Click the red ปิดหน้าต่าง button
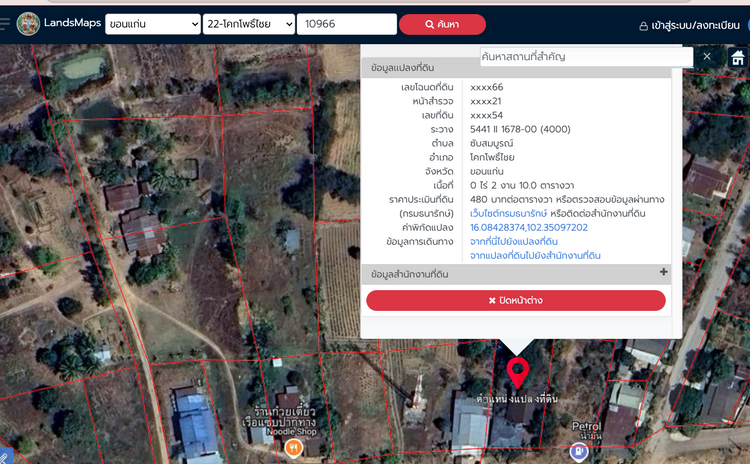Screen dimensions: 750x464 516,300
